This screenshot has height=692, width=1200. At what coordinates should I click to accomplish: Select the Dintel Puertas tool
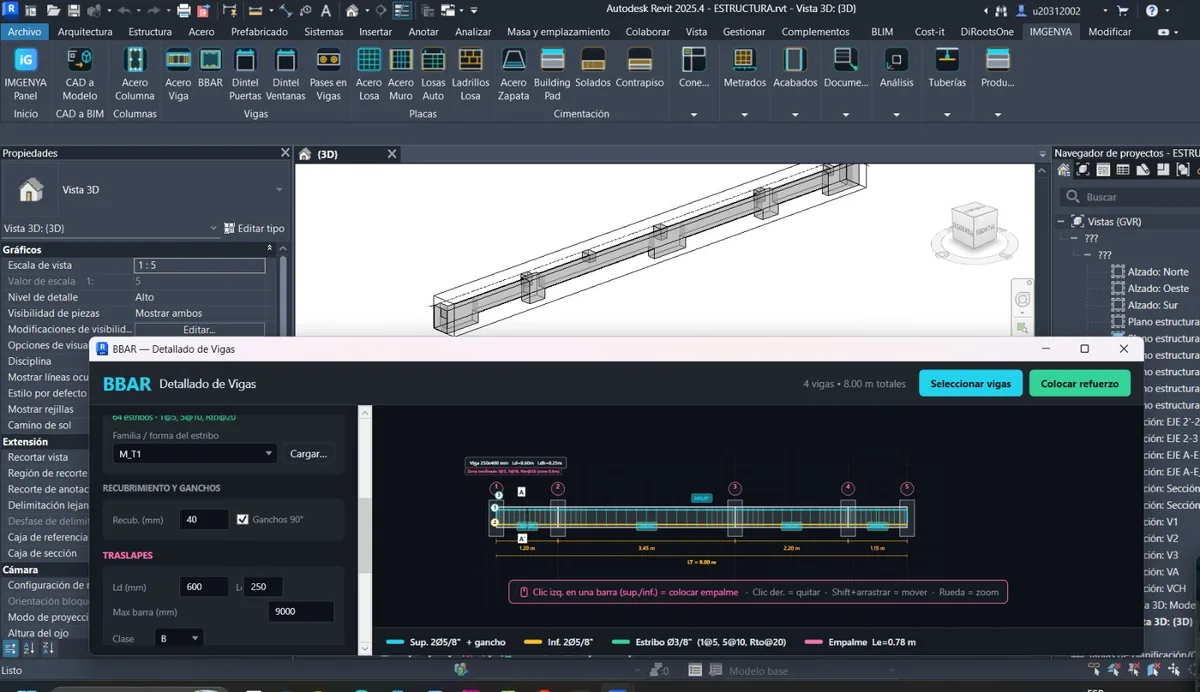[245, 74]
